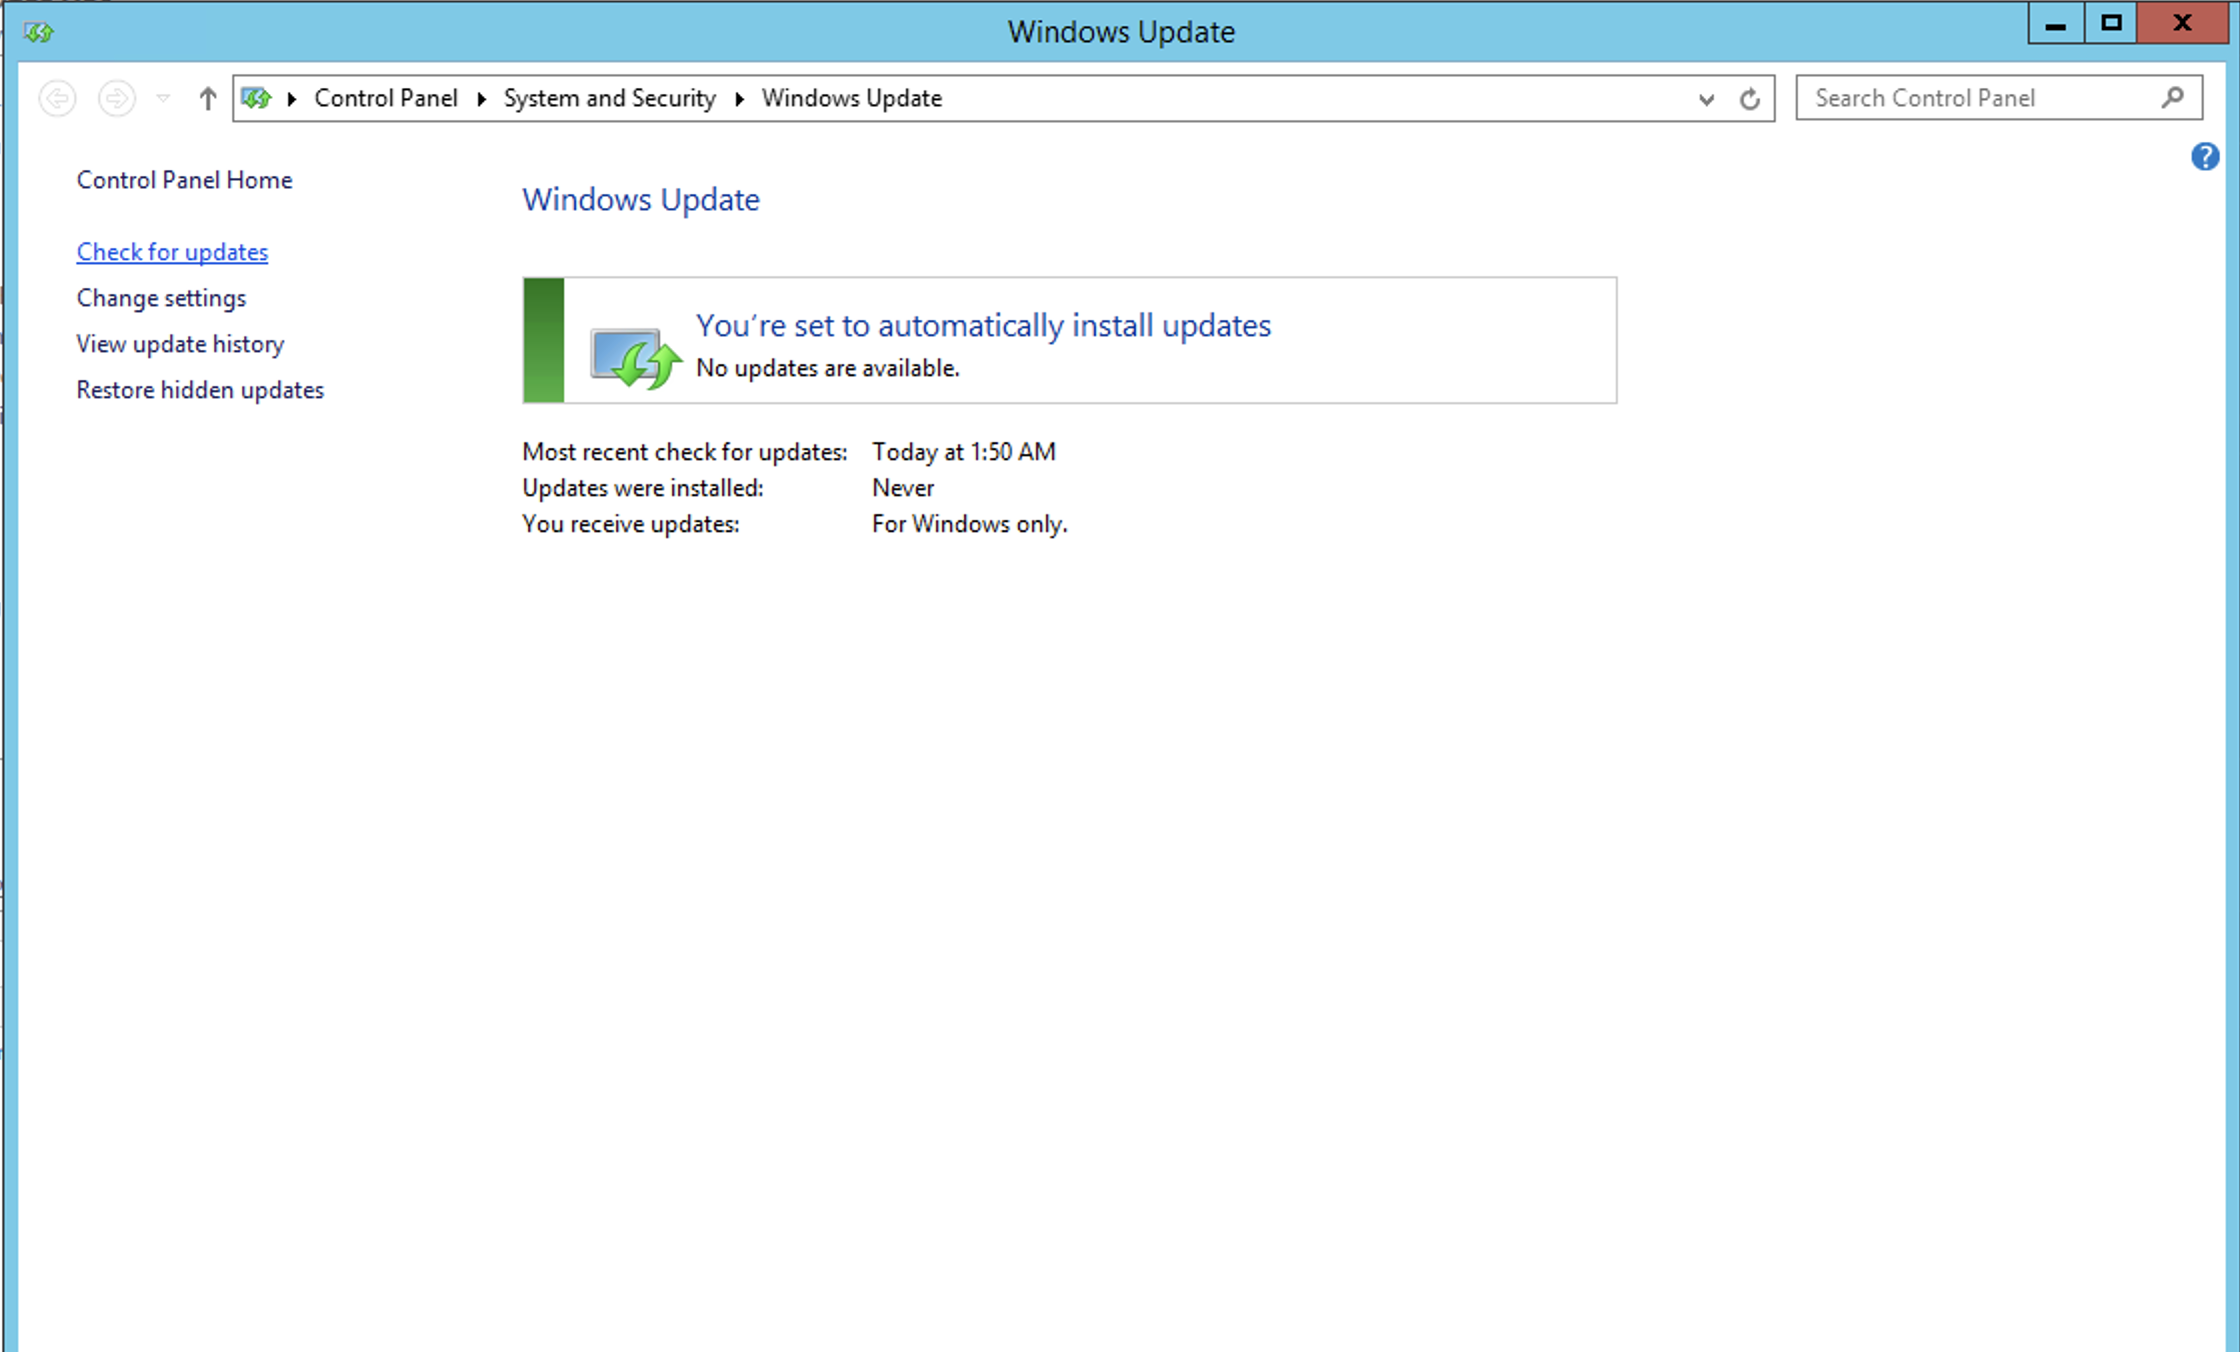Screen dimensions: 2240x1352
Task: Open Change settings
Action: 161,298
